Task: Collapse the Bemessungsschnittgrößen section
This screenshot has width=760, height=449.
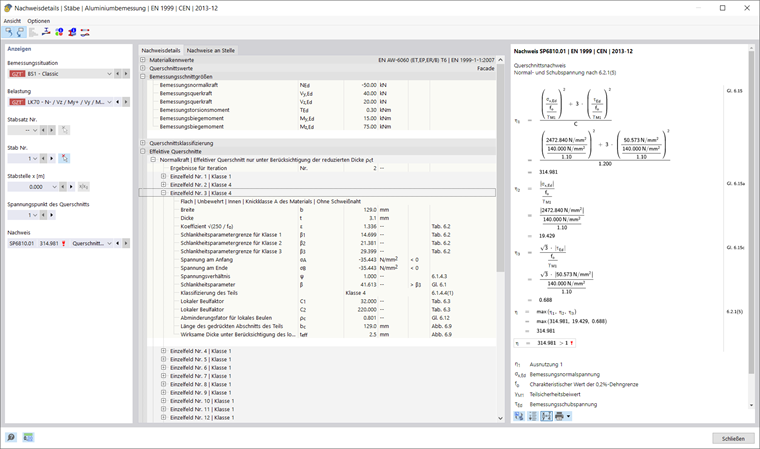Action: 142,76
